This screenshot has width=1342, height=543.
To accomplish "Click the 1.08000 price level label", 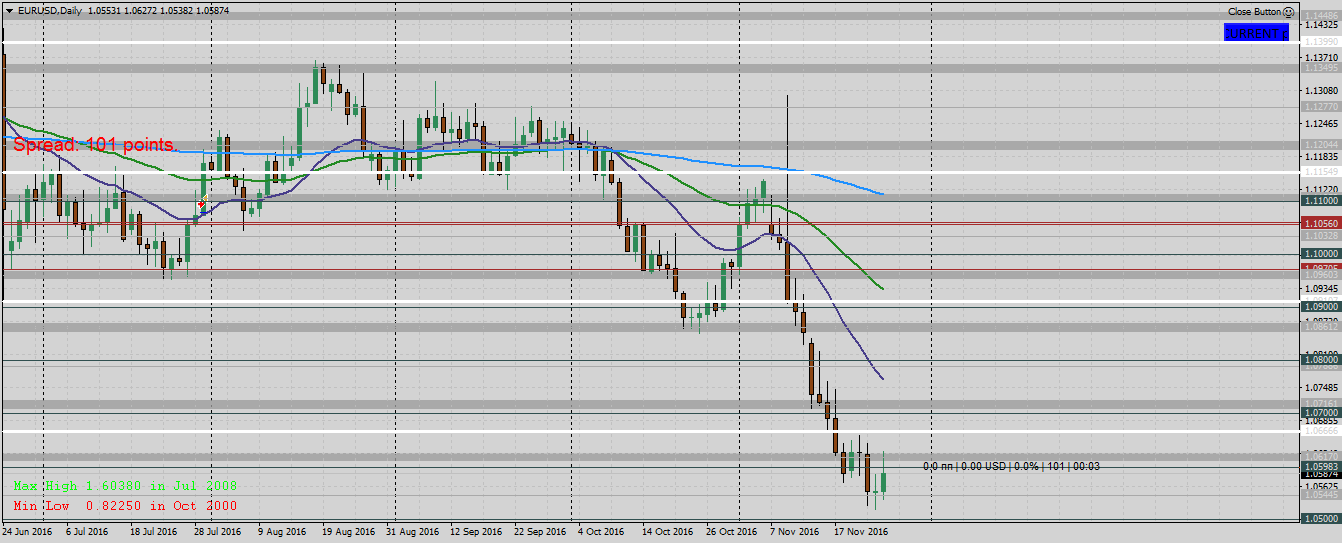I will [1320, 358].
